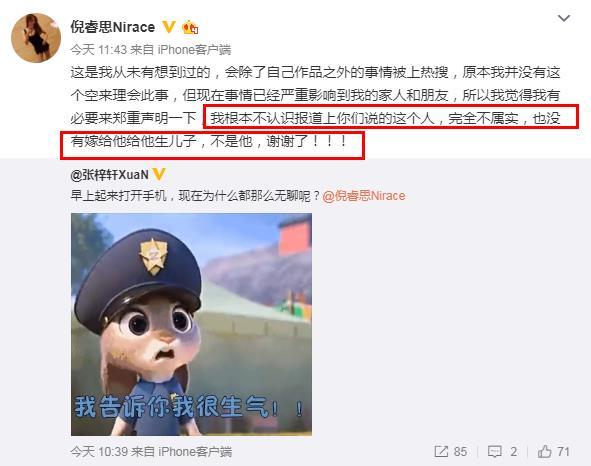Screen dimensions: 591x466
Task: Click the @倪睿思Nirace mention in the repost
Action: (x=364, y=196)
